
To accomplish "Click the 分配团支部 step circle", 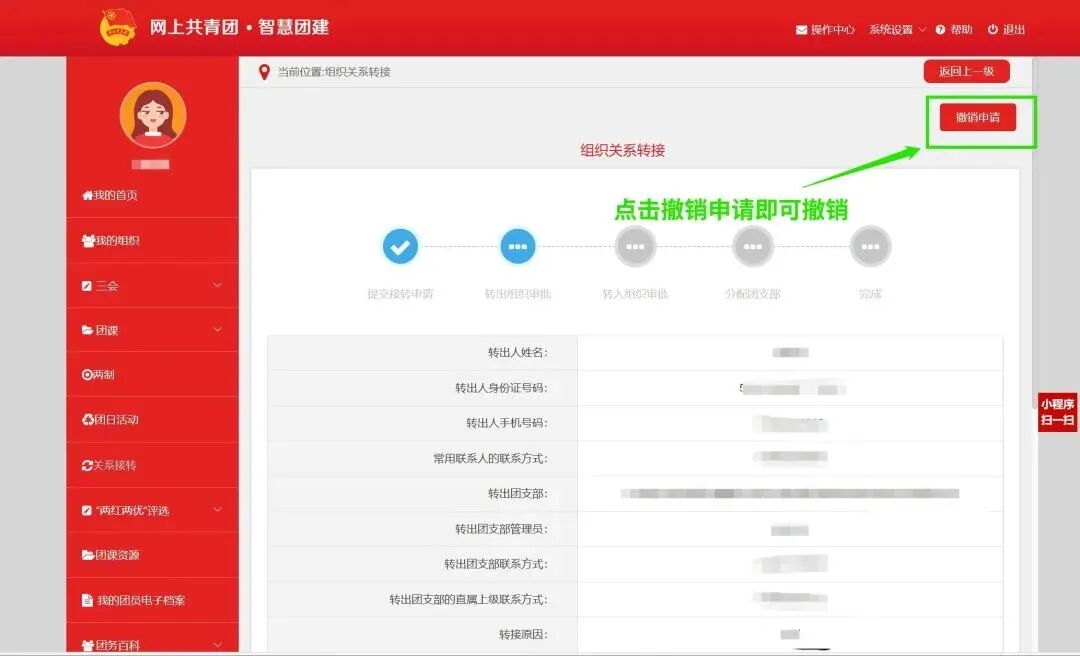I will coord(753,247).
